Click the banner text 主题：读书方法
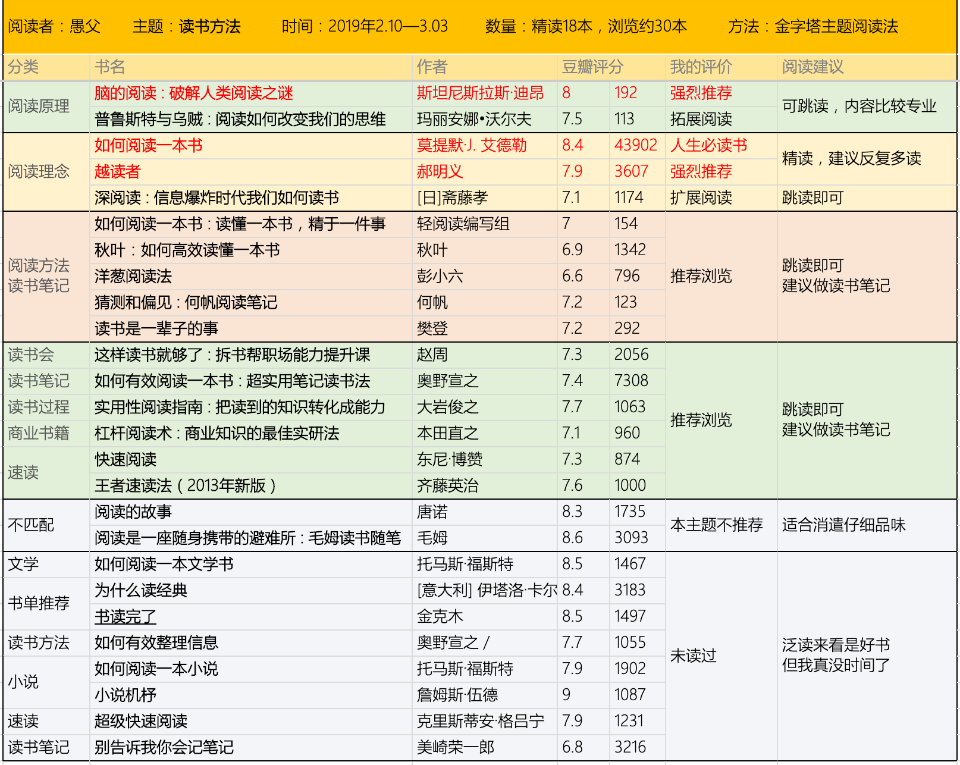 187,26
